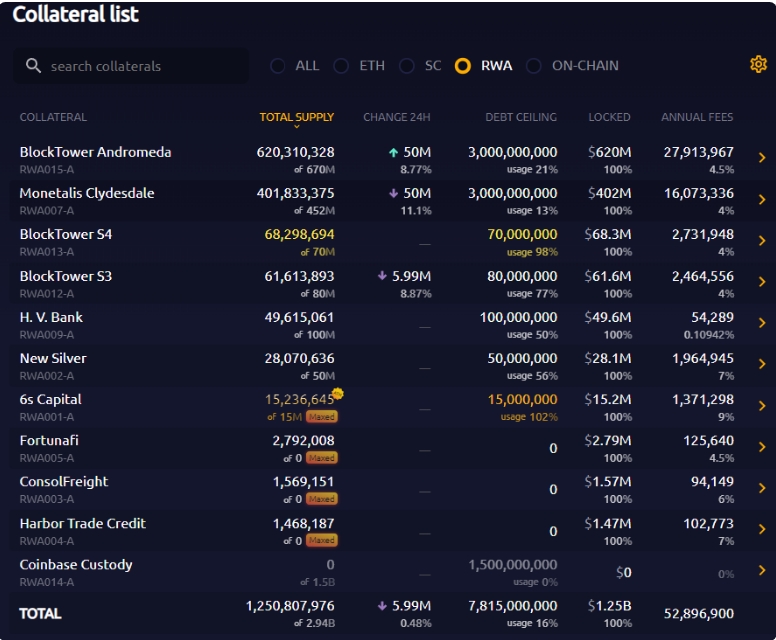The width and height of the screenshot is (776, 640).
Task: Sort by TOTAL SUPPLY column header
Action: (x=296, y=117)
